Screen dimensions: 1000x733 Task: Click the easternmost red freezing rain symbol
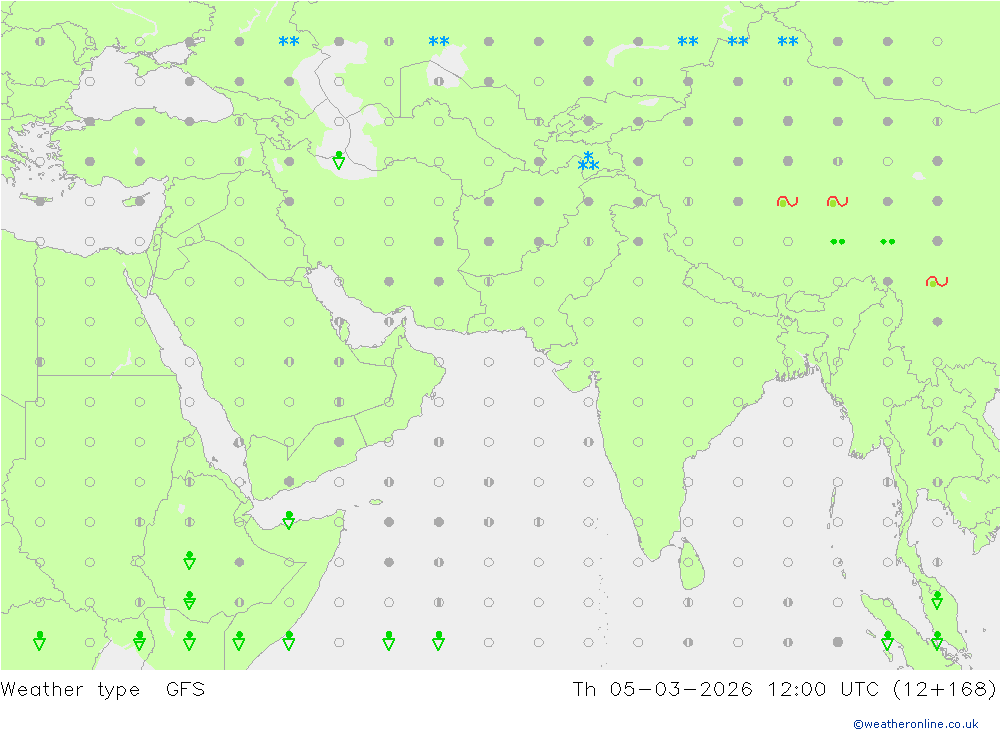click(937, 281)
